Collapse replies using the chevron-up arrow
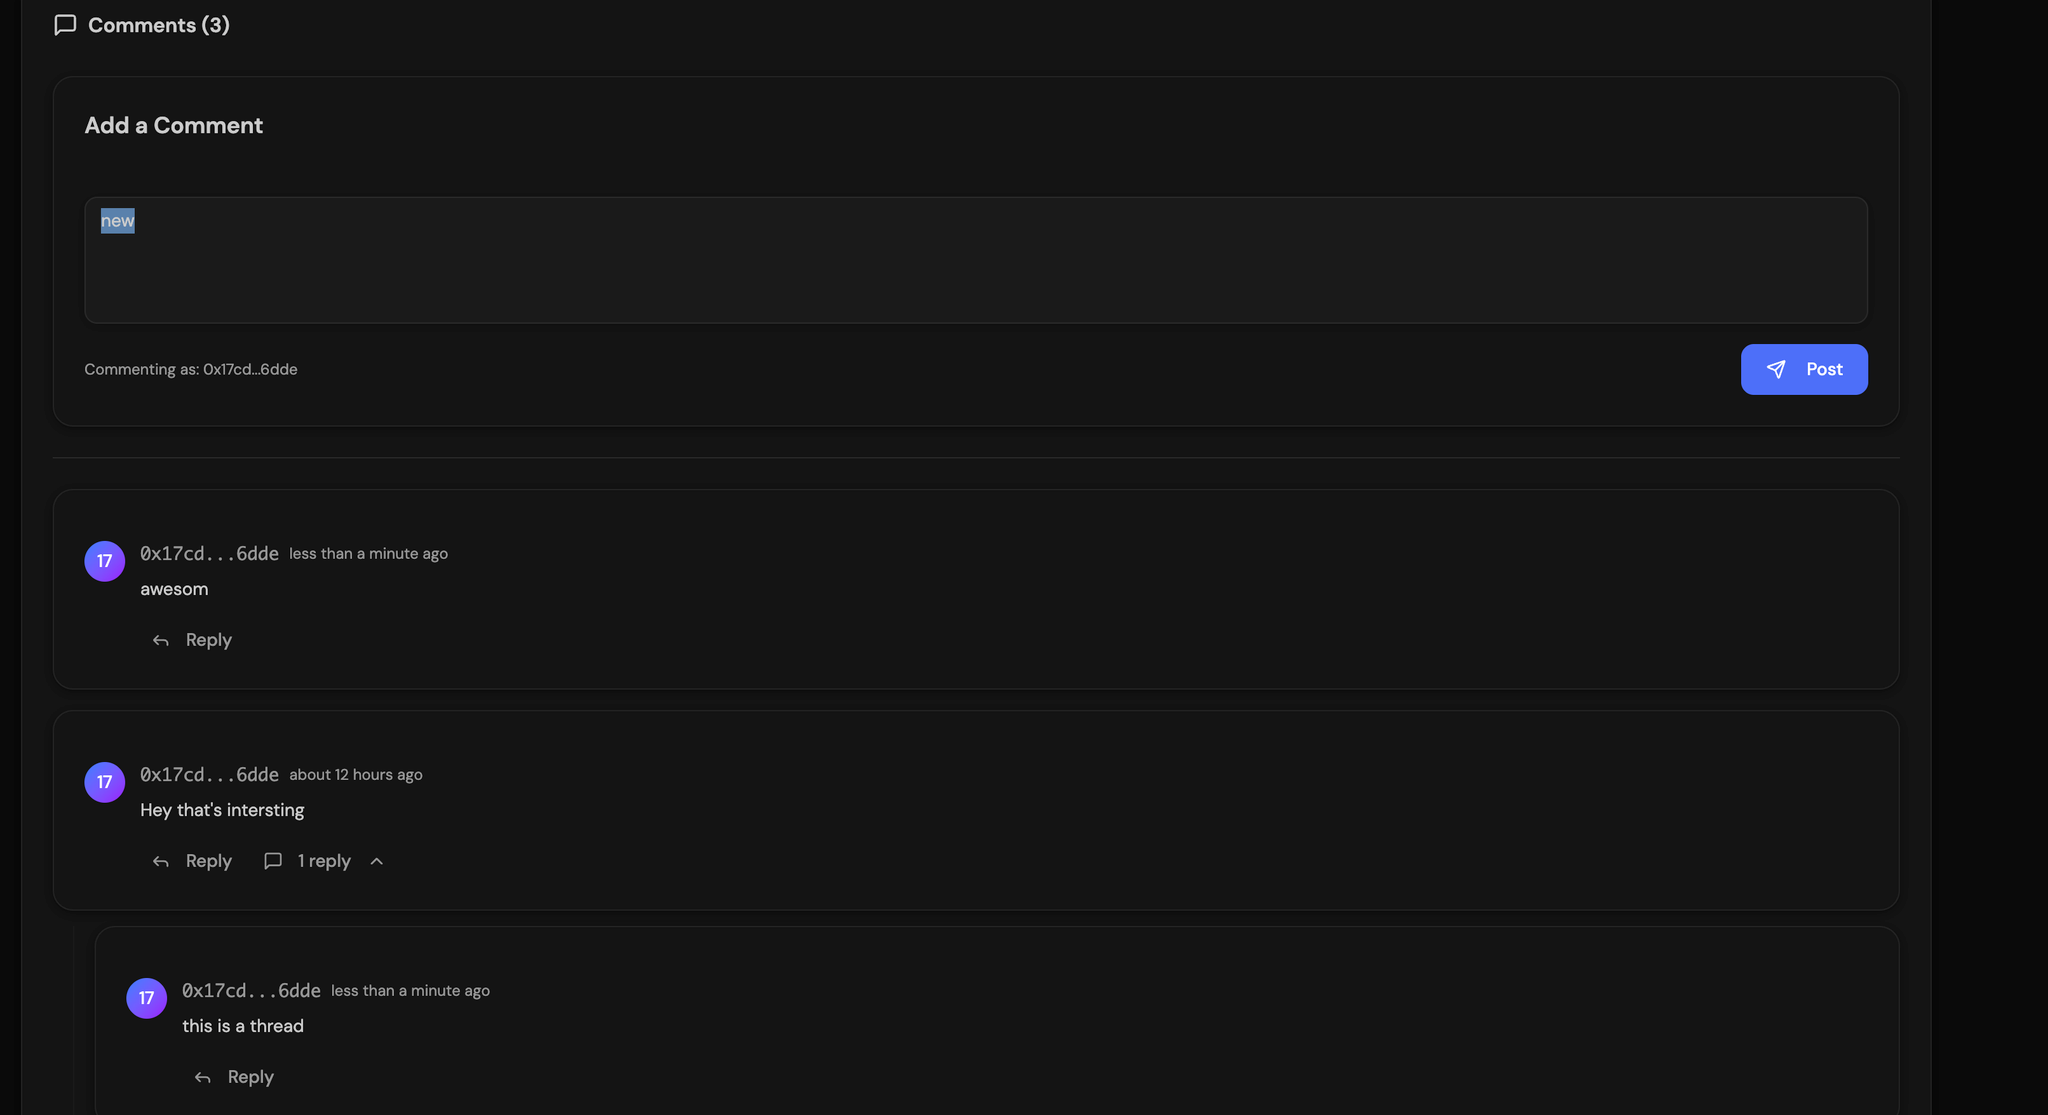 click(x=377, y=862)
